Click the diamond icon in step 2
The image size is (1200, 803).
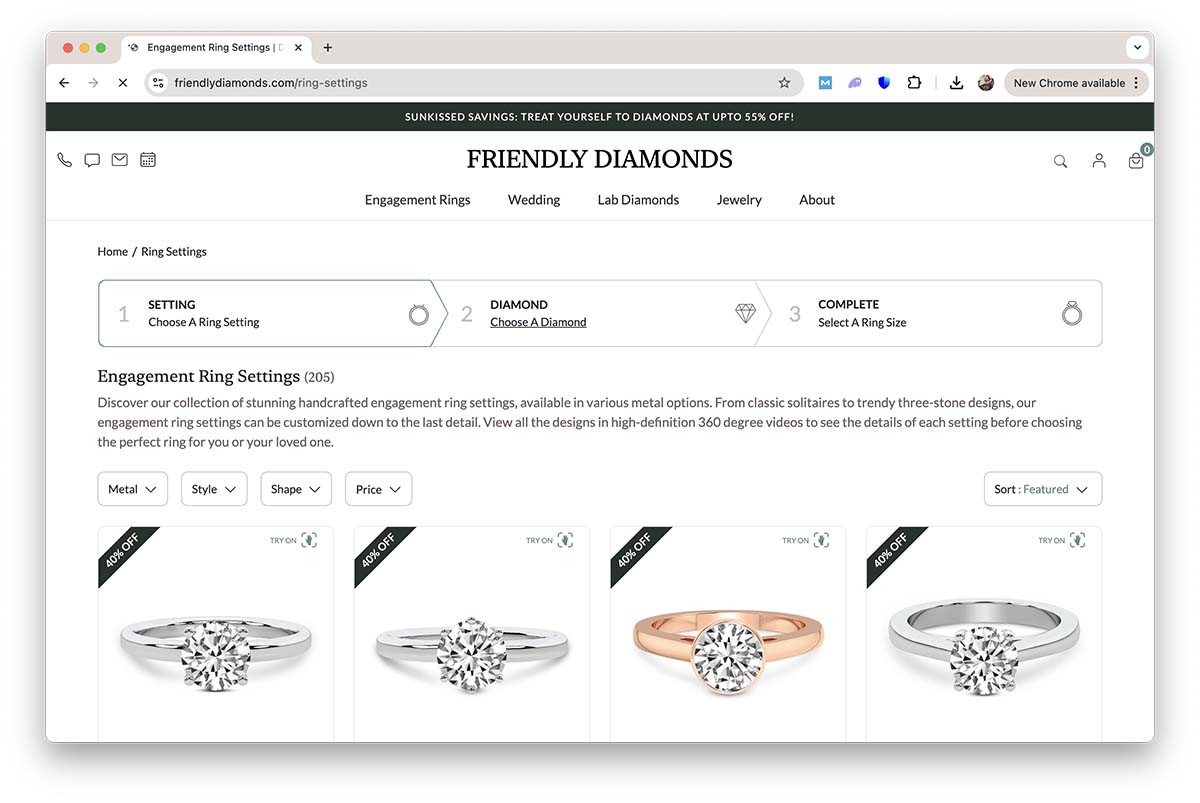point(746,313)
